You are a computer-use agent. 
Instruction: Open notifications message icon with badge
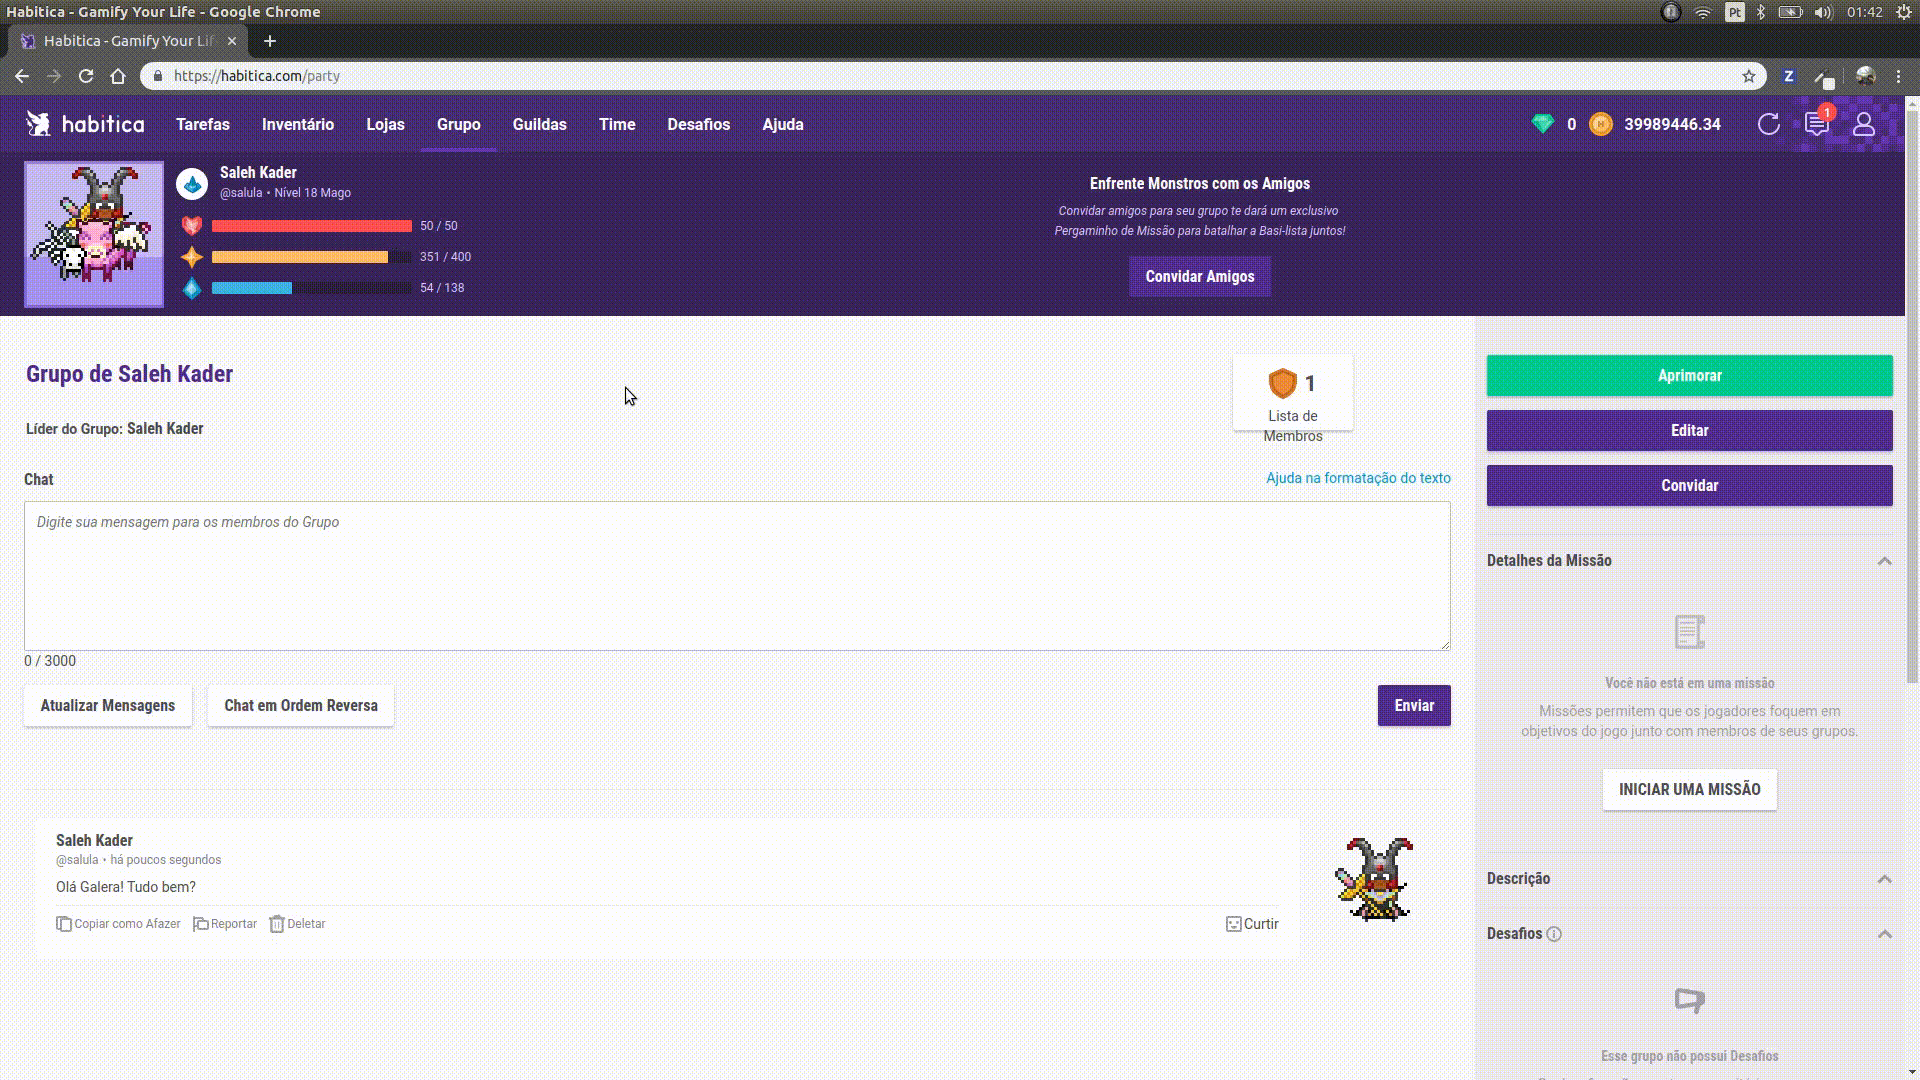point(1816,124)
